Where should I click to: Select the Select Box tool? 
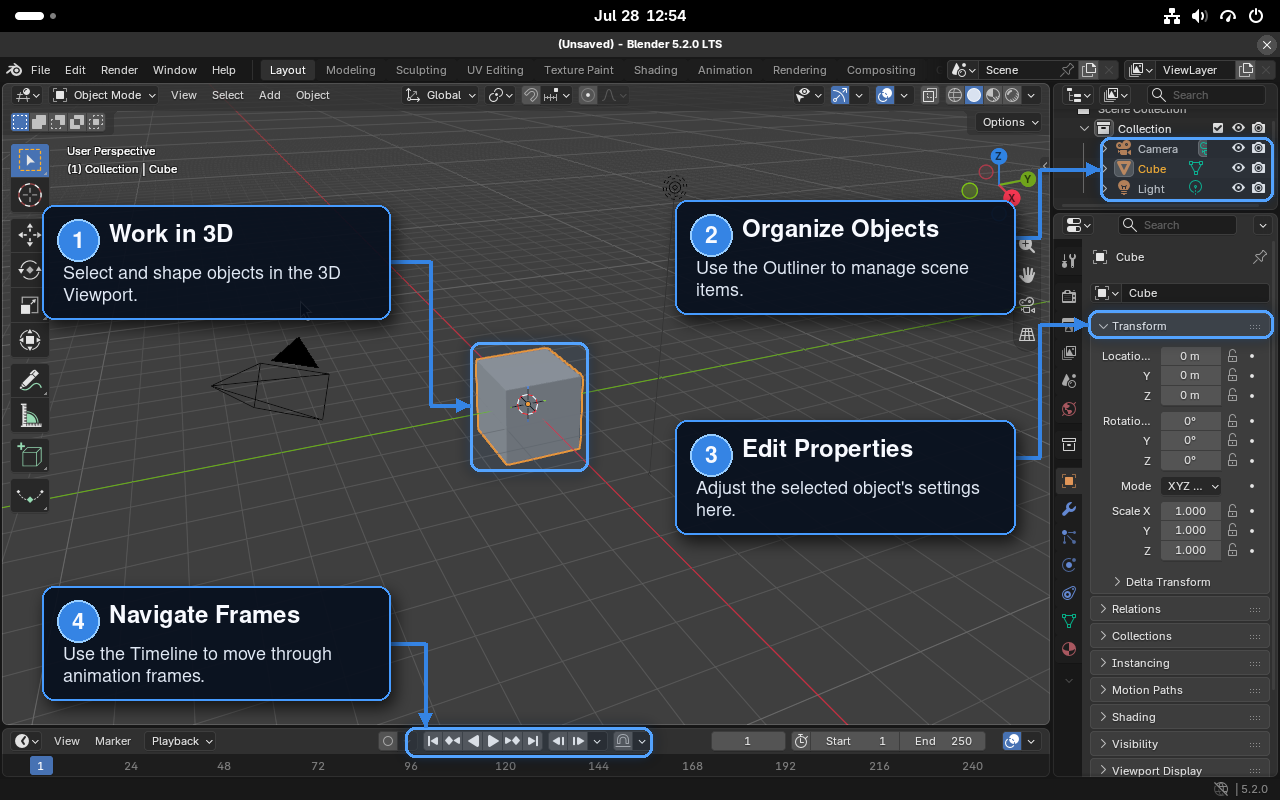click(30, 160)
